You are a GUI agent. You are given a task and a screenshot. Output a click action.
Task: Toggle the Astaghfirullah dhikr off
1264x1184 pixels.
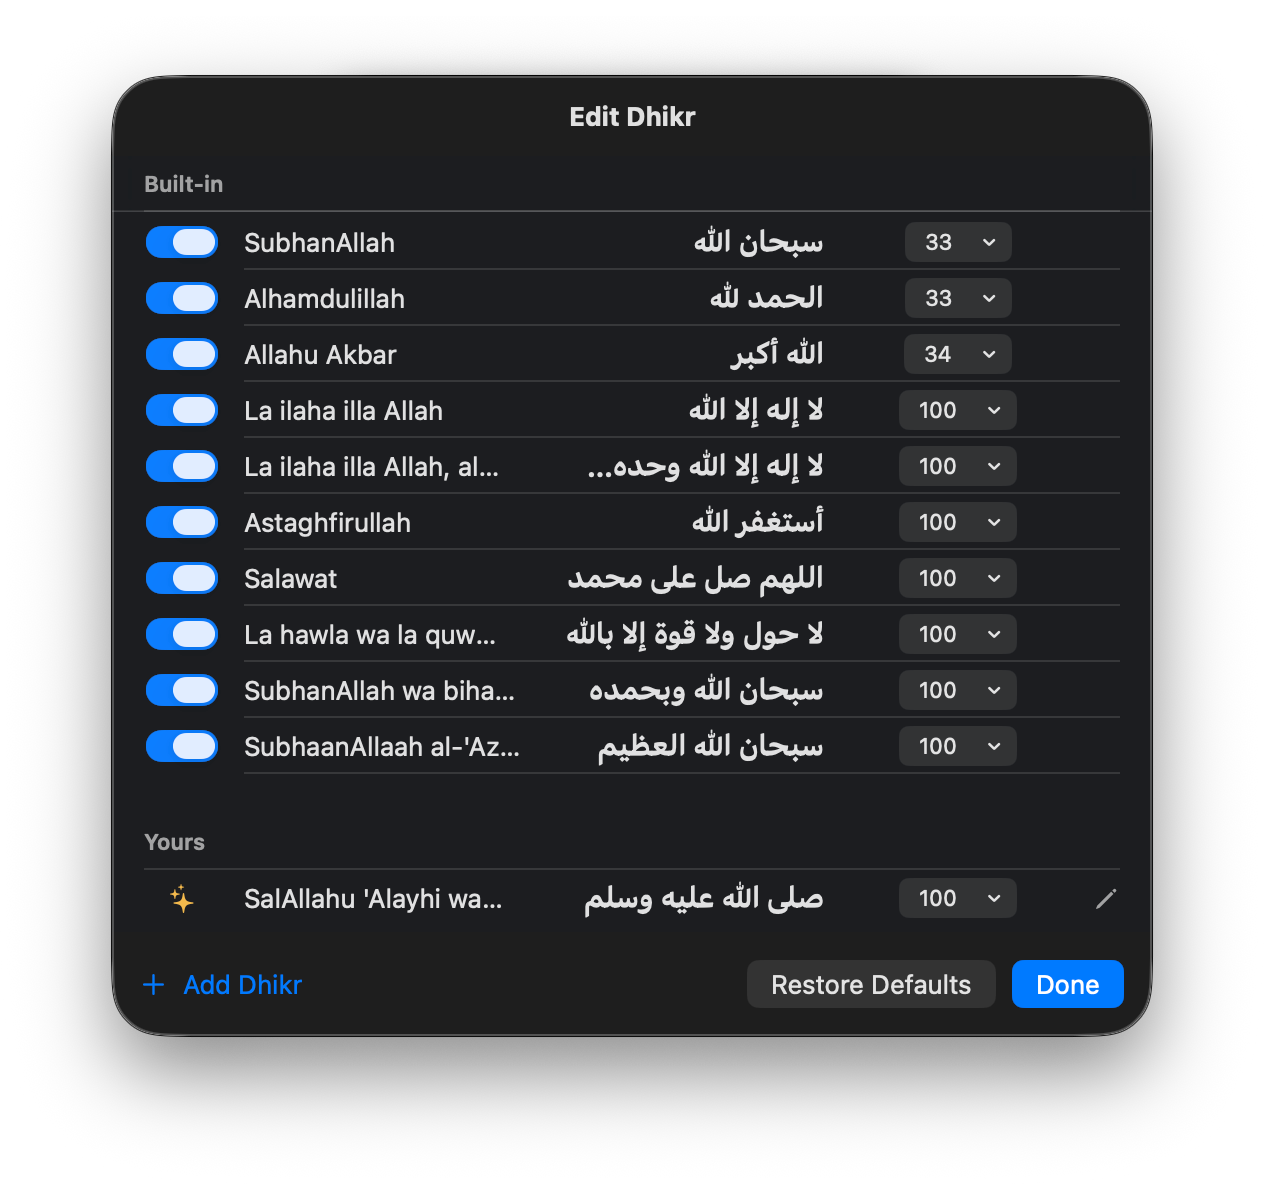[x=182, y=522]
